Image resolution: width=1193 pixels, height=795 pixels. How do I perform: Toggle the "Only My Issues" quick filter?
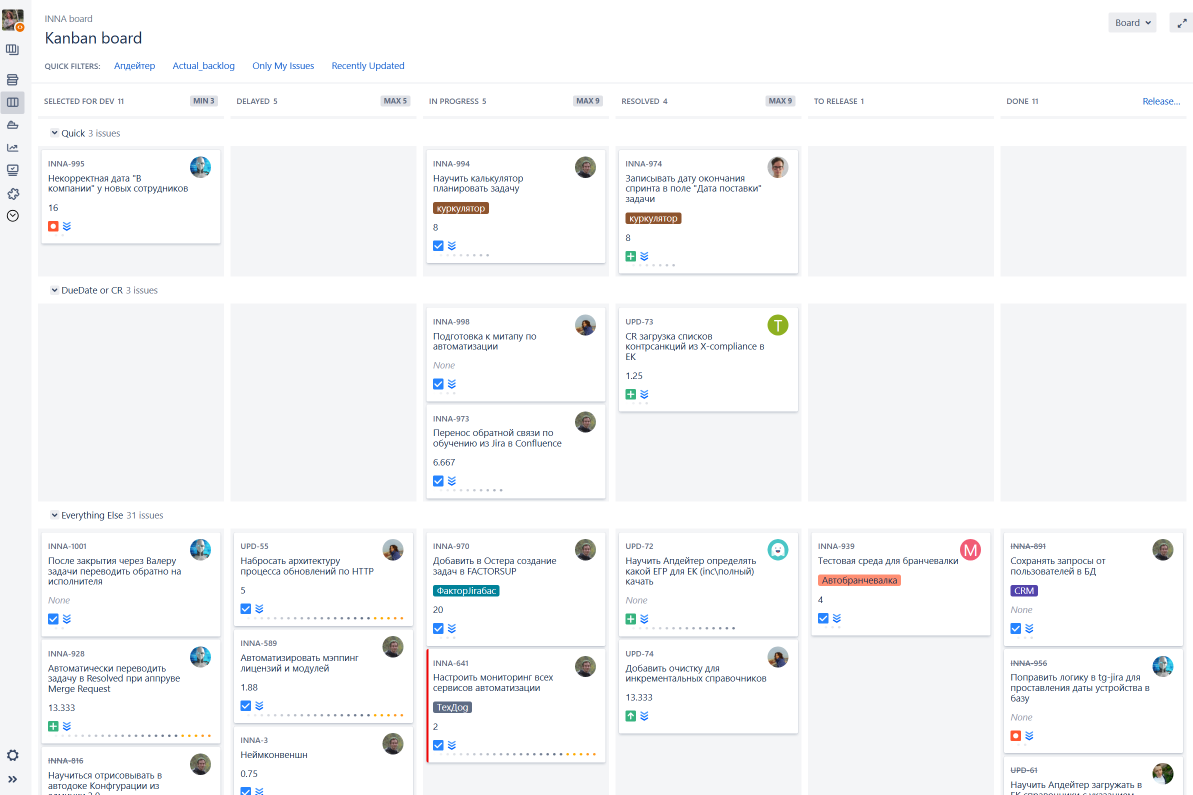pos(283,65)
